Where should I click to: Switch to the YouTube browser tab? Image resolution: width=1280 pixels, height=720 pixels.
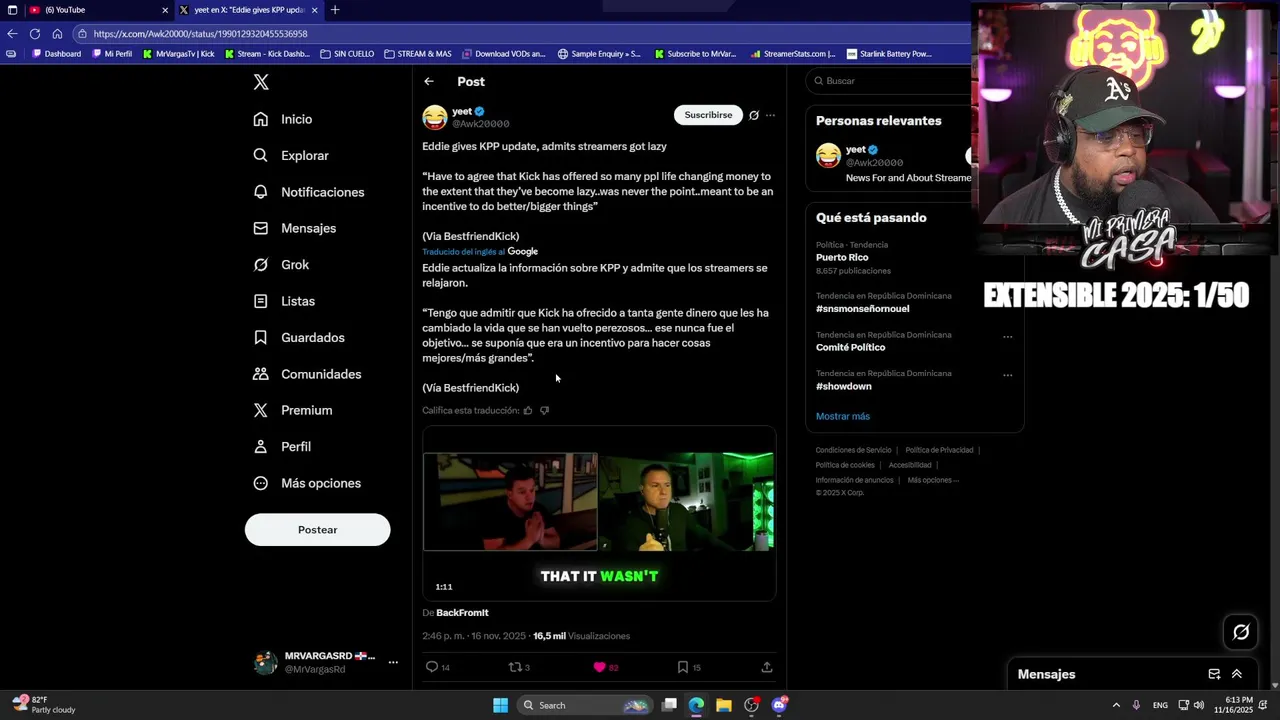[x=95, y=10]
